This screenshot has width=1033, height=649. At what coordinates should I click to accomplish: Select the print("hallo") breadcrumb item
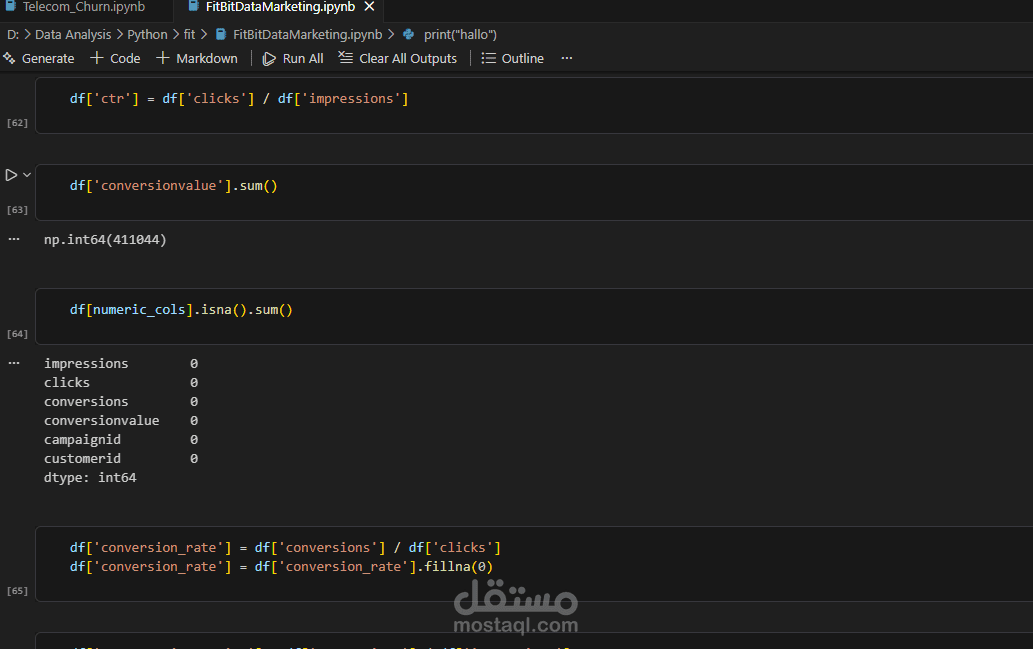(x=461, y=34)
